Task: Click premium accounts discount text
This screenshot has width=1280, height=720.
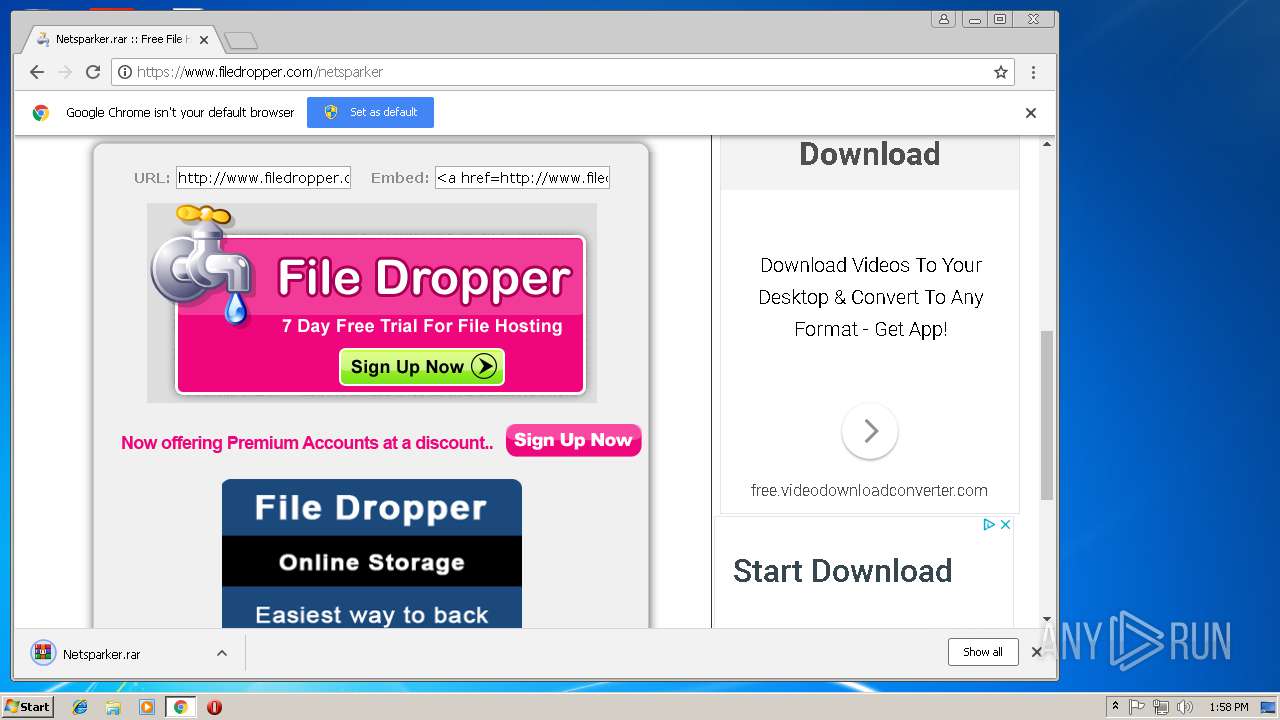Action: coord(307,443)
